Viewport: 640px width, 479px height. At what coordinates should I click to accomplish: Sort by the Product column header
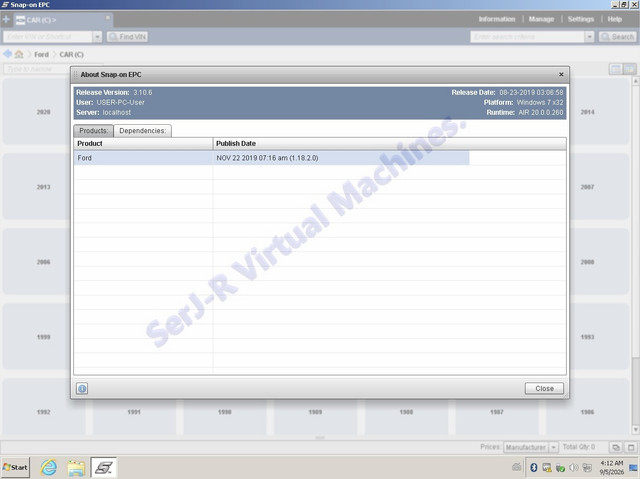click(143, 144)
